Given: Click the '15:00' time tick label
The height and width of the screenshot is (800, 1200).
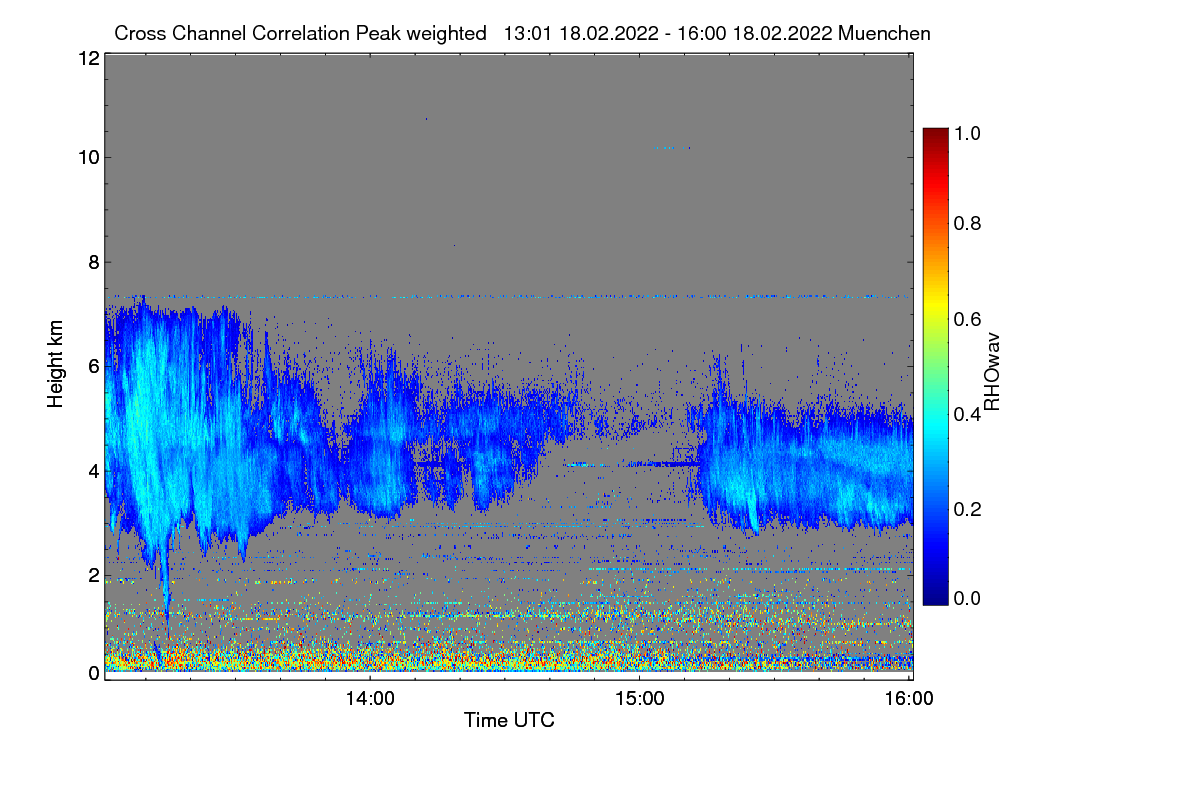Looking at the screenshot, I should (640, 698).
